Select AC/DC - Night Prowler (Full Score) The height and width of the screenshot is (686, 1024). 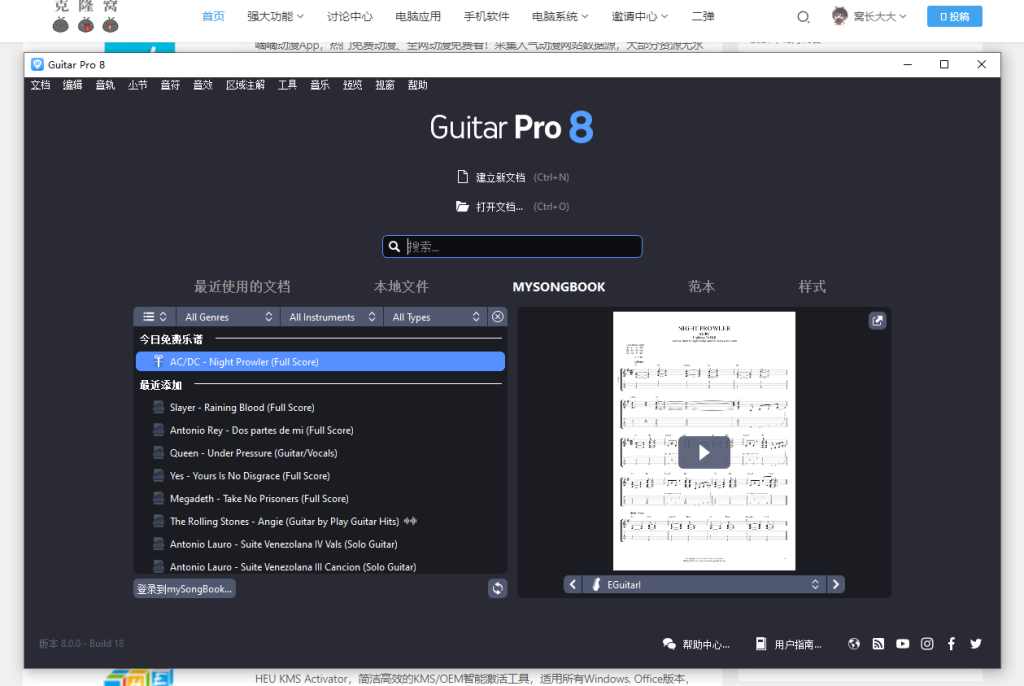[x=320, y=361]
